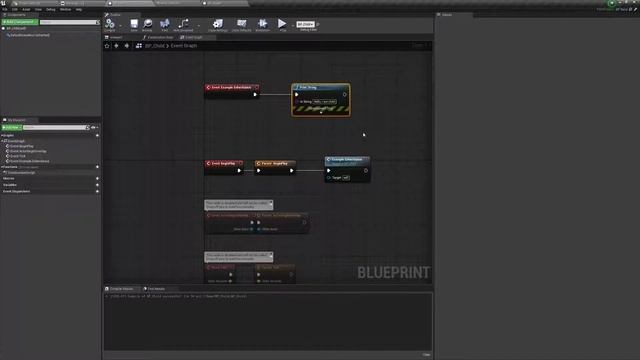Open the Hide Unrelated options dropdown arrow

click(199, 26)
